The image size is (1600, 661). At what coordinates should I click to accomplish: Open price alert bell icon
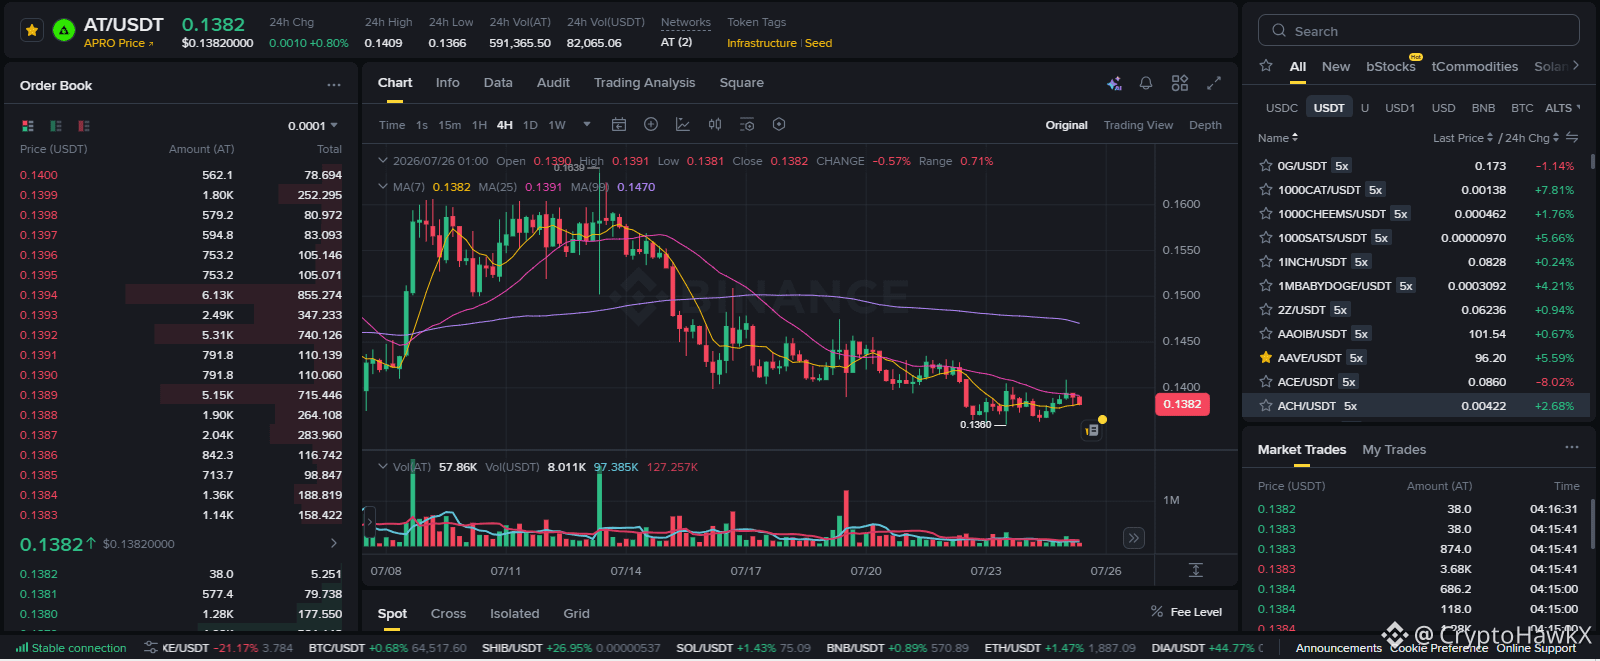1146,83
